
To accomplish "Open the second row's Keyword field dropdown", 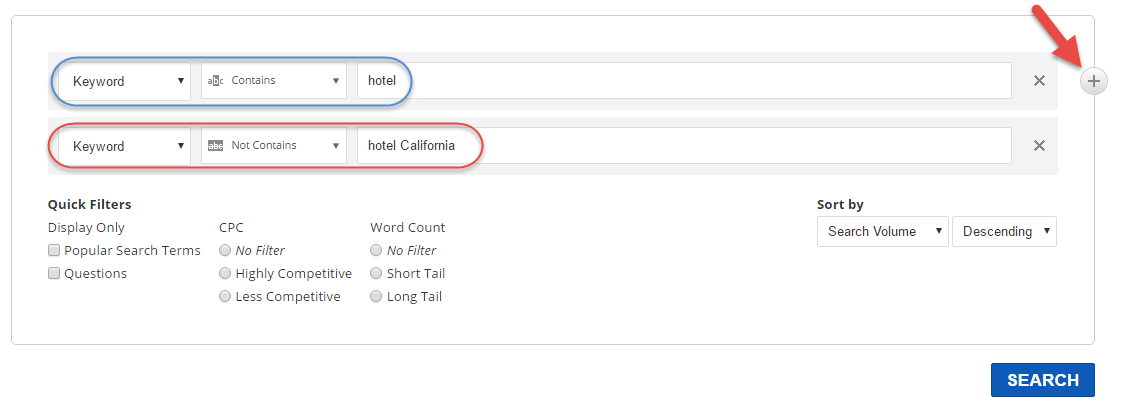I will (x=124, y=146).
